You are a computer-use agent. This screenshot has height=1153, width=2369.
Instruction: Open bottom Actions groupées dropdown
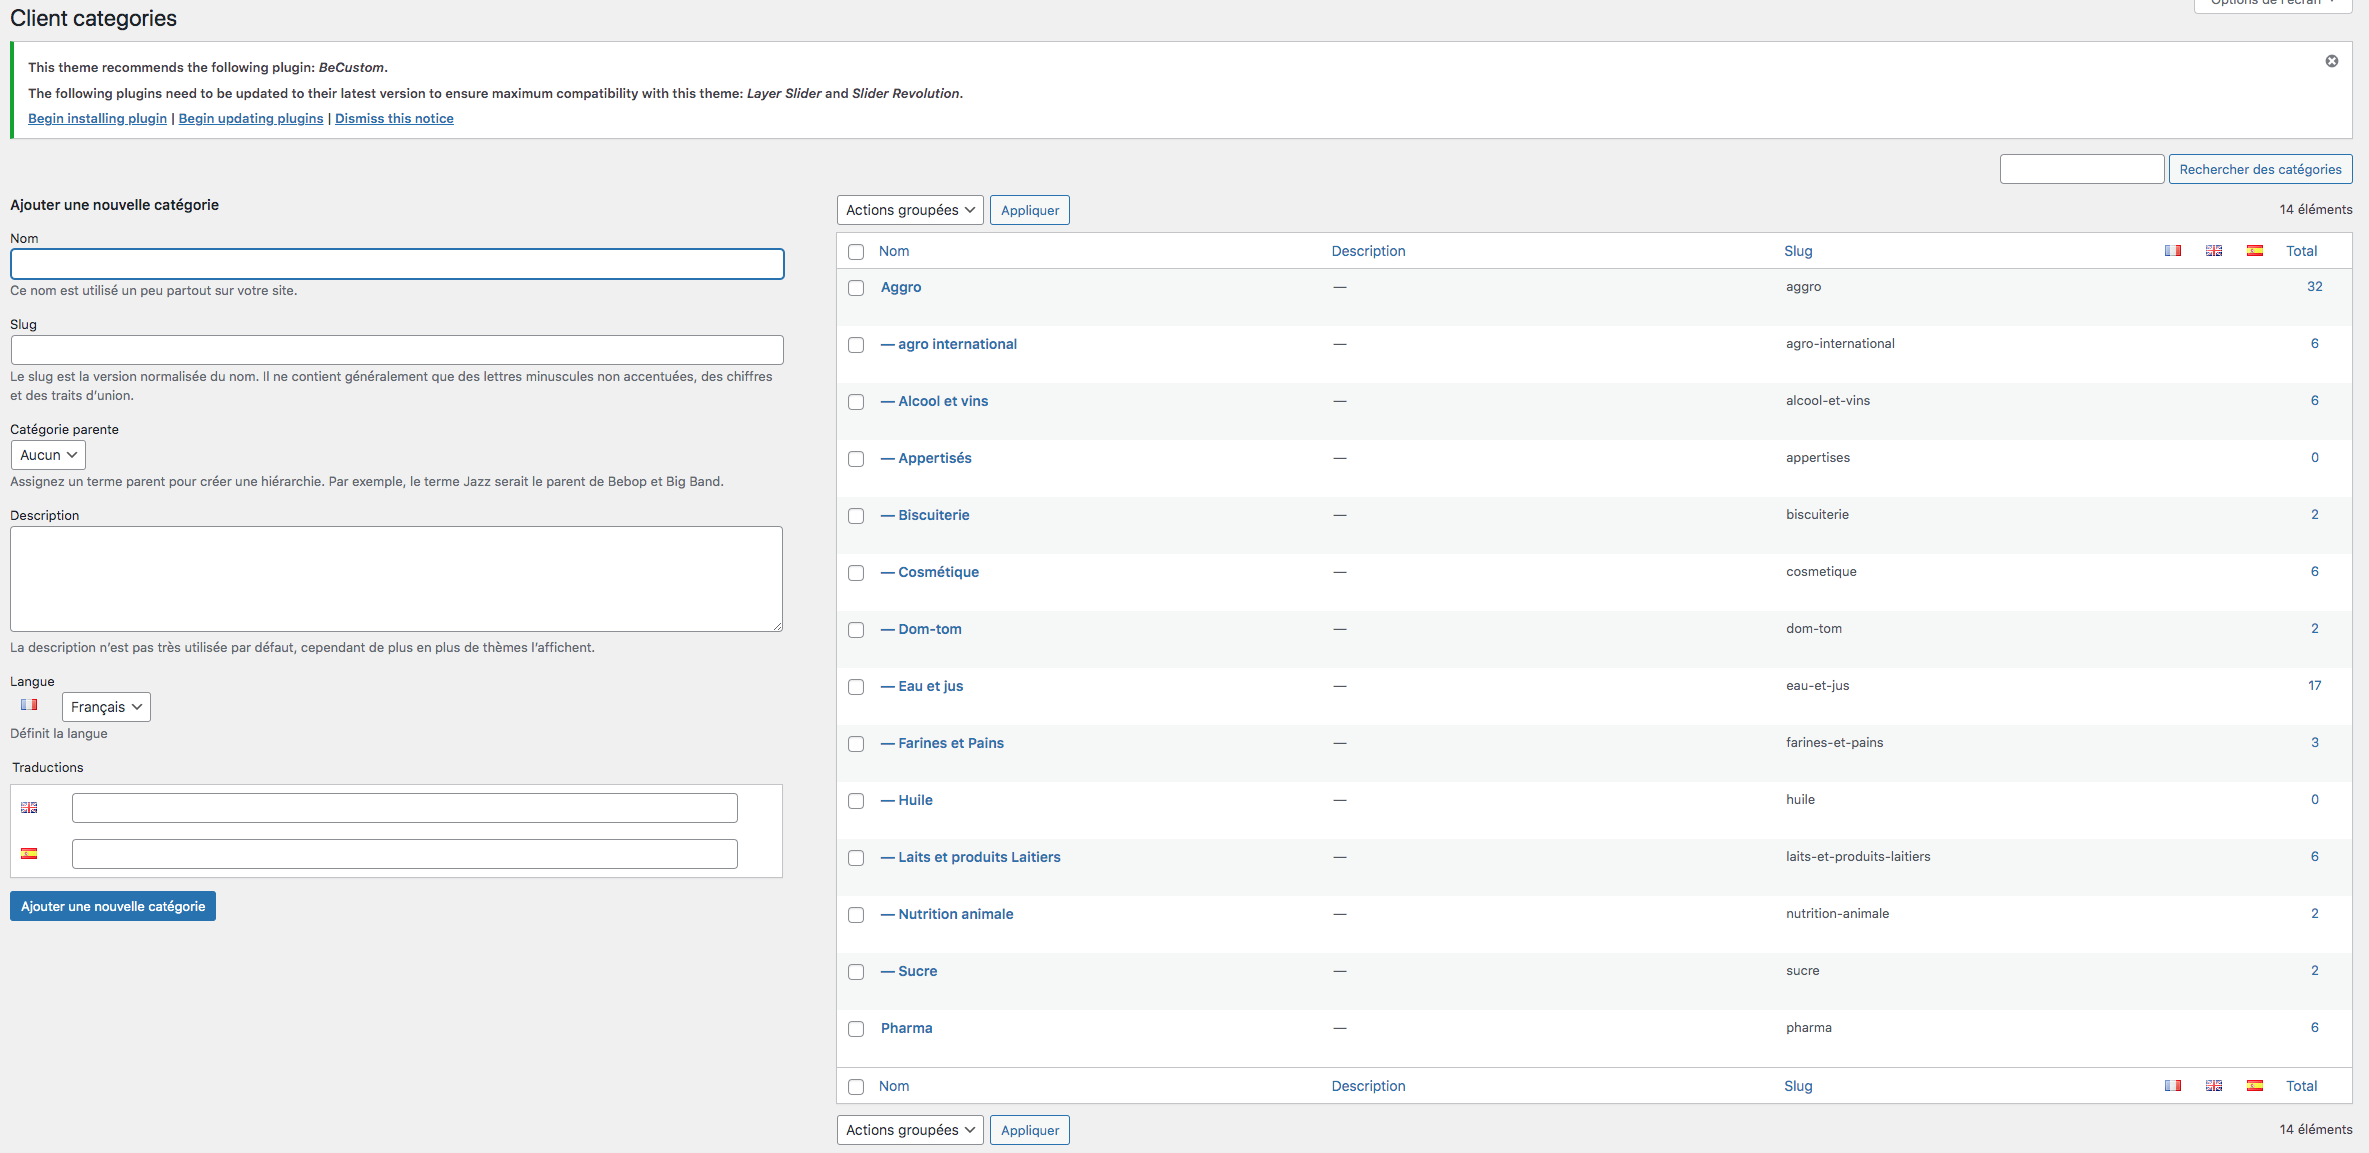(910, 1130)
